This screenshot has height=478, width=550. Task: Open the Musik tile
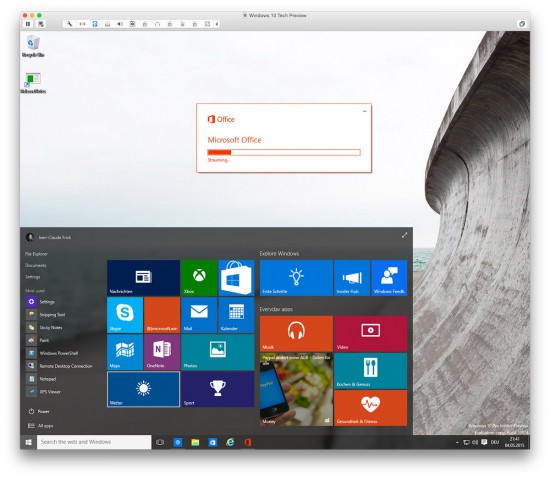pos(296,334)
